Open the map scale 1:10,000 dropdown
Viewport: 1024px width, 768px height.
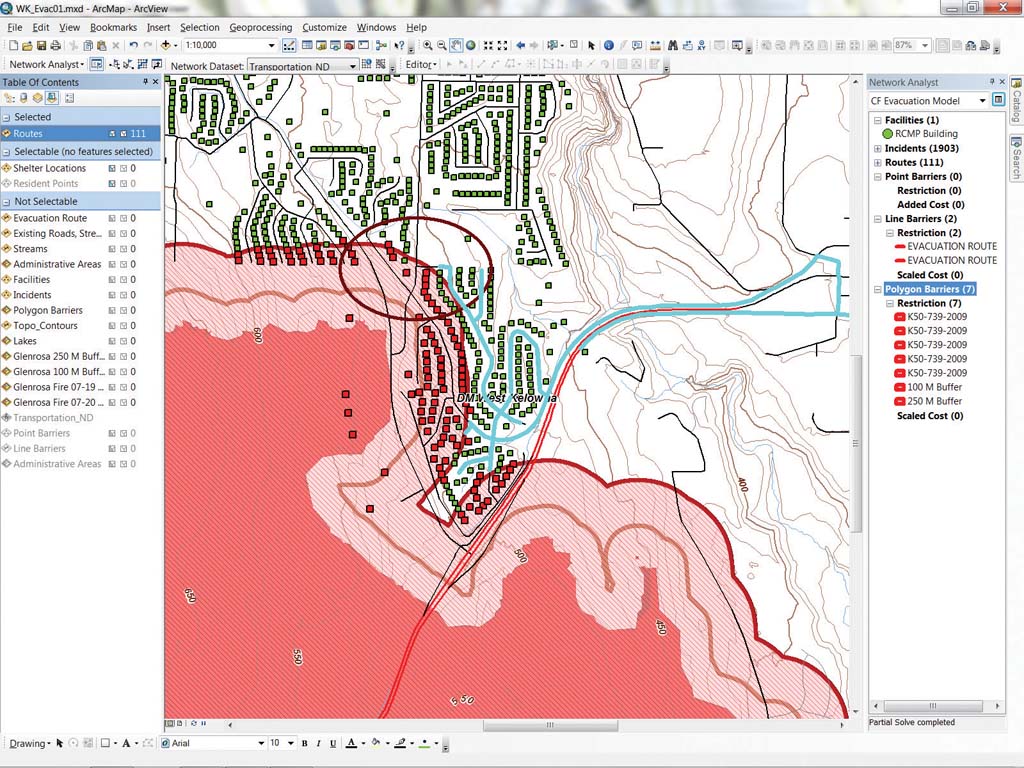coord(272,46)
